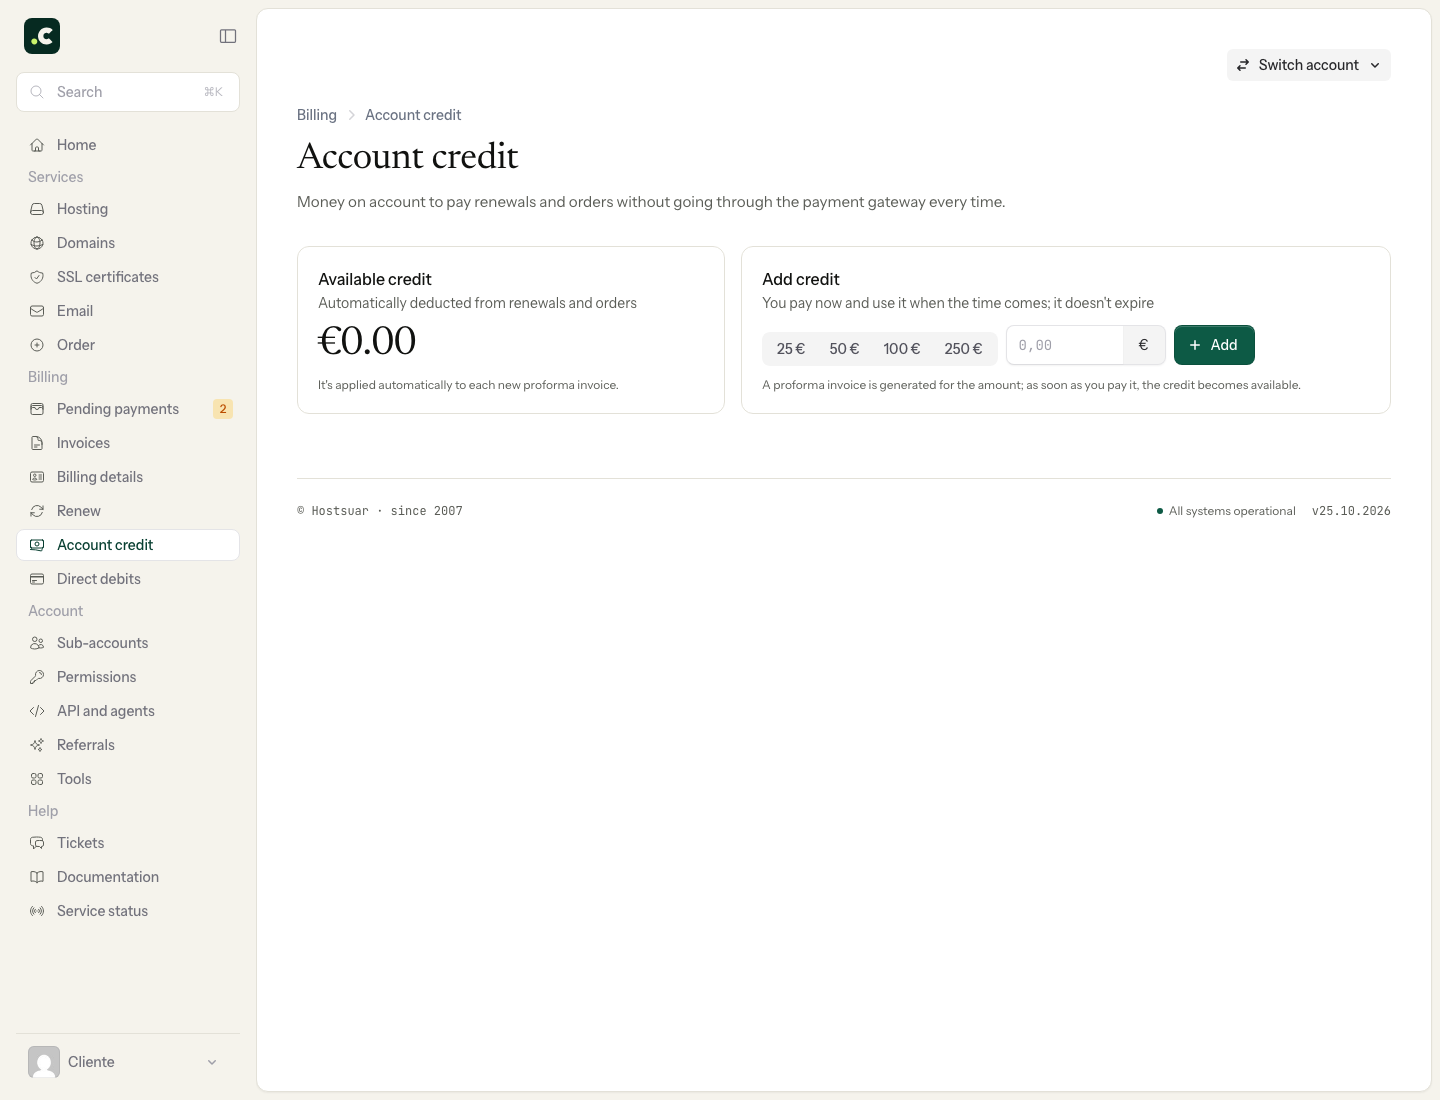
Task: Focus the credit amount input field
Action: coord(1065,345)
